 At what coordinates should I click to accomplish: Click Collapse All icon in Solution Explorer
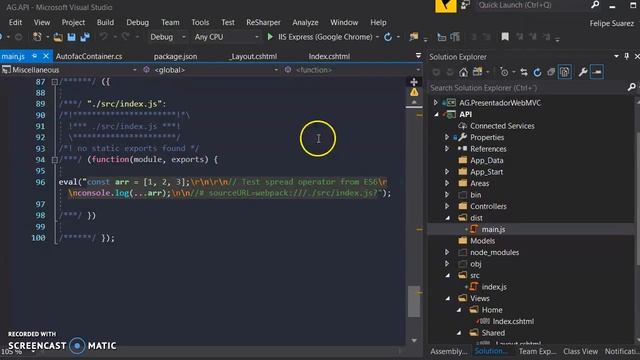[551, 72]
